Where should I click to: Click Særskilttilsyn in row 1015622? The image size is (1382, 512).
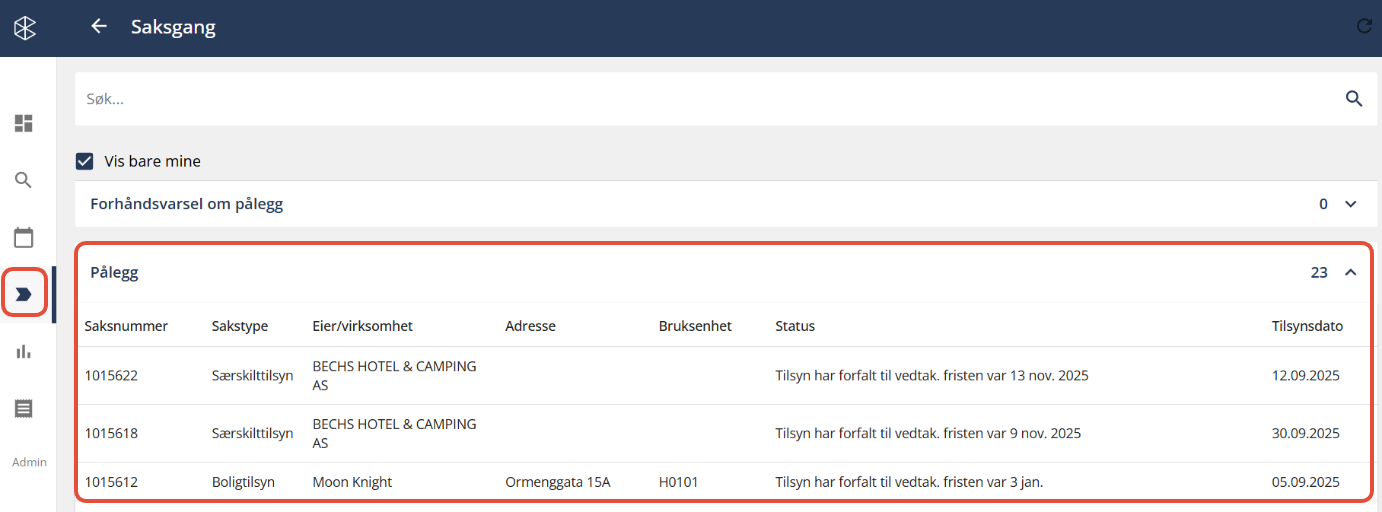tap(253, 376)
